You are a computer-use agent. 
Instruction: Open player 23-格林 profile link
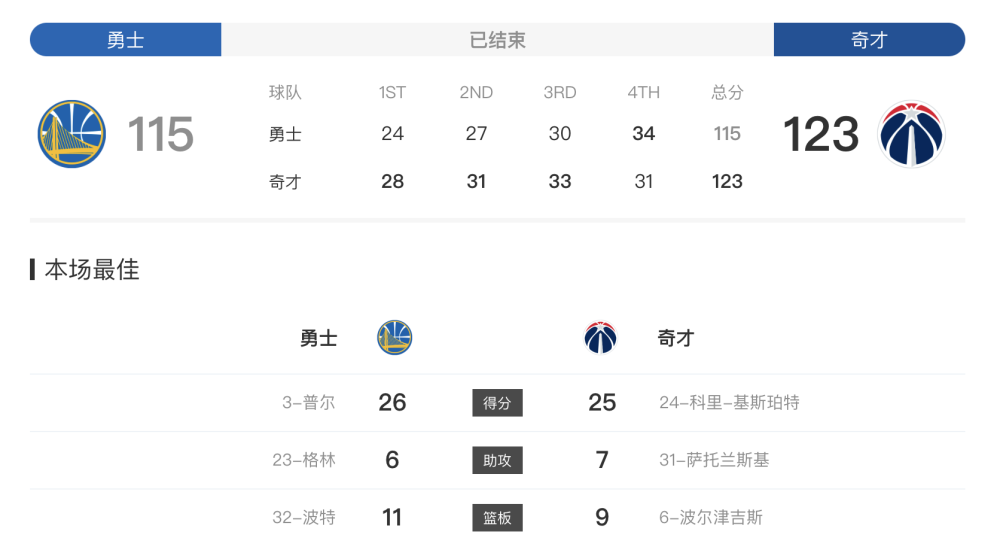(x=304, y=460)
